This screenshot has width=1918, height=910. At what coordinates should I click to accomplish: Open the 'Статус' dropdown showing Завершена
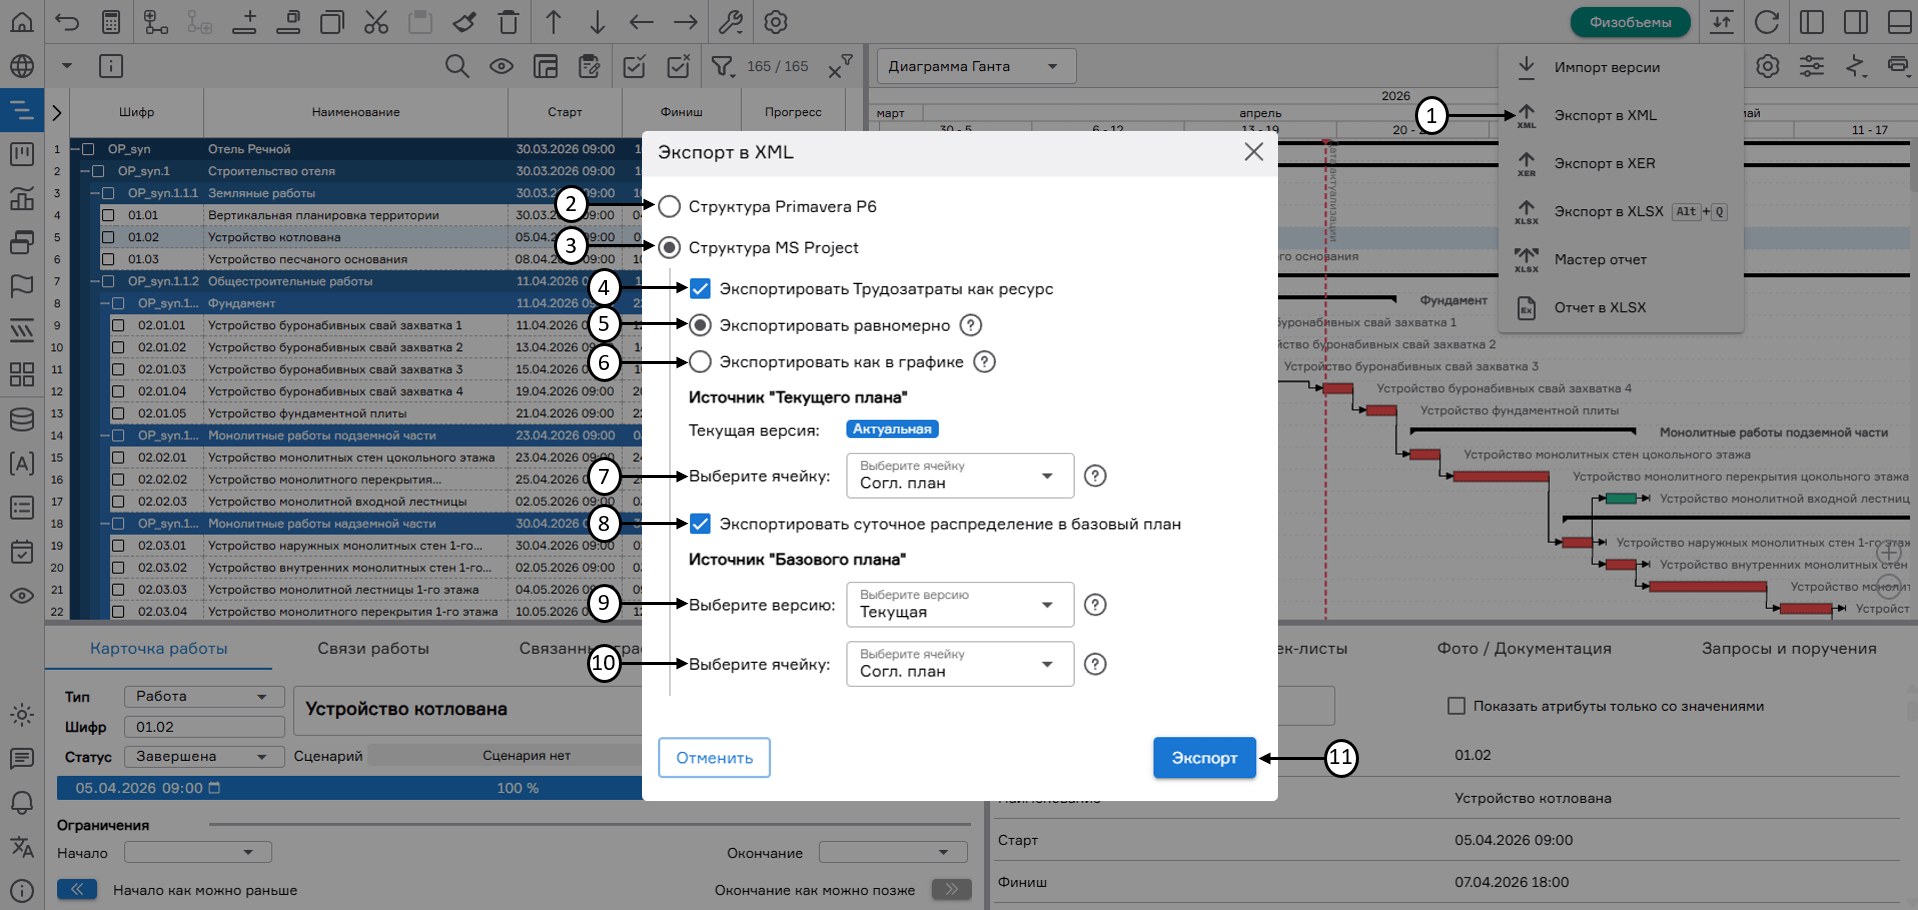204,757
